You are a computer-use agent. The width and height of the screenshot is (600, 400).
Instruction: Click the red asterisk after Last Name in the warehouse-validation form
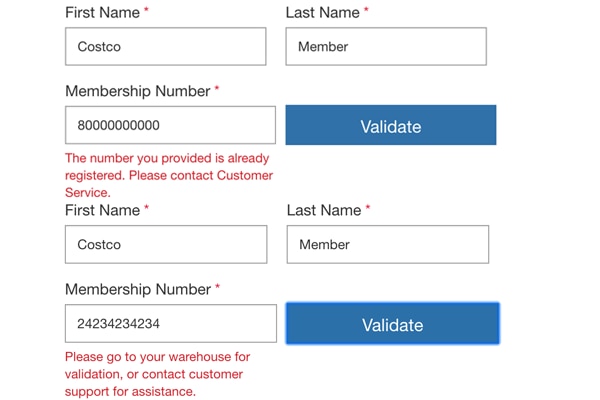point(368,208)
